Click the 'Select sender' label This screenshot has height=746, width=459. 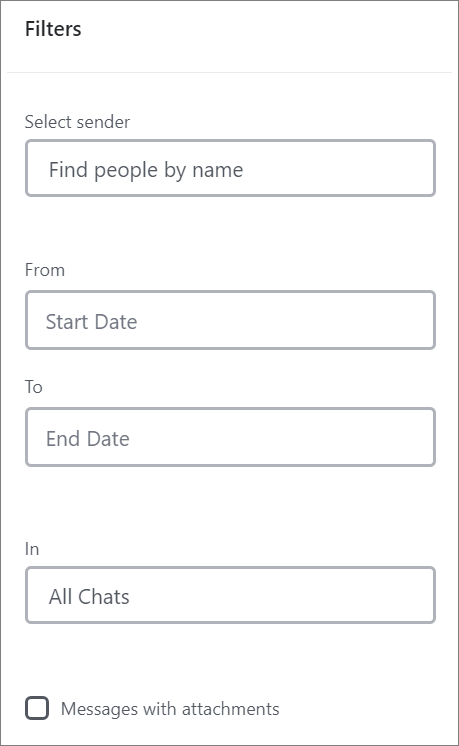click(x=77, y=122)
